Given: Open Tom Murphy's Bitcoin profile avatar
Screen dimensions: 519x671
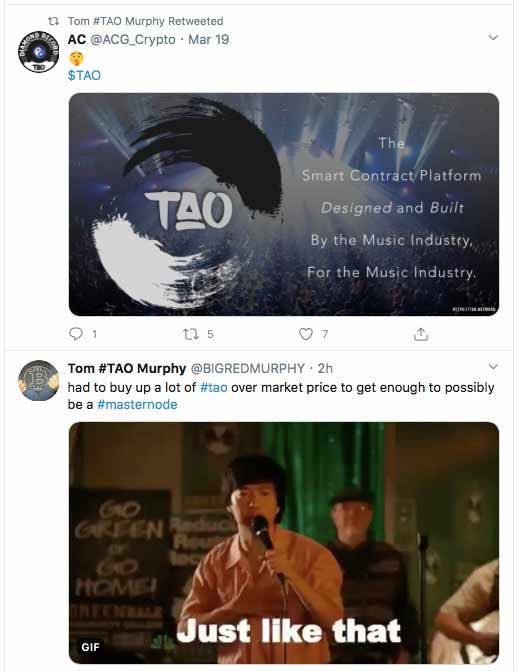Looking at the screenshot, I should (39, 380).
